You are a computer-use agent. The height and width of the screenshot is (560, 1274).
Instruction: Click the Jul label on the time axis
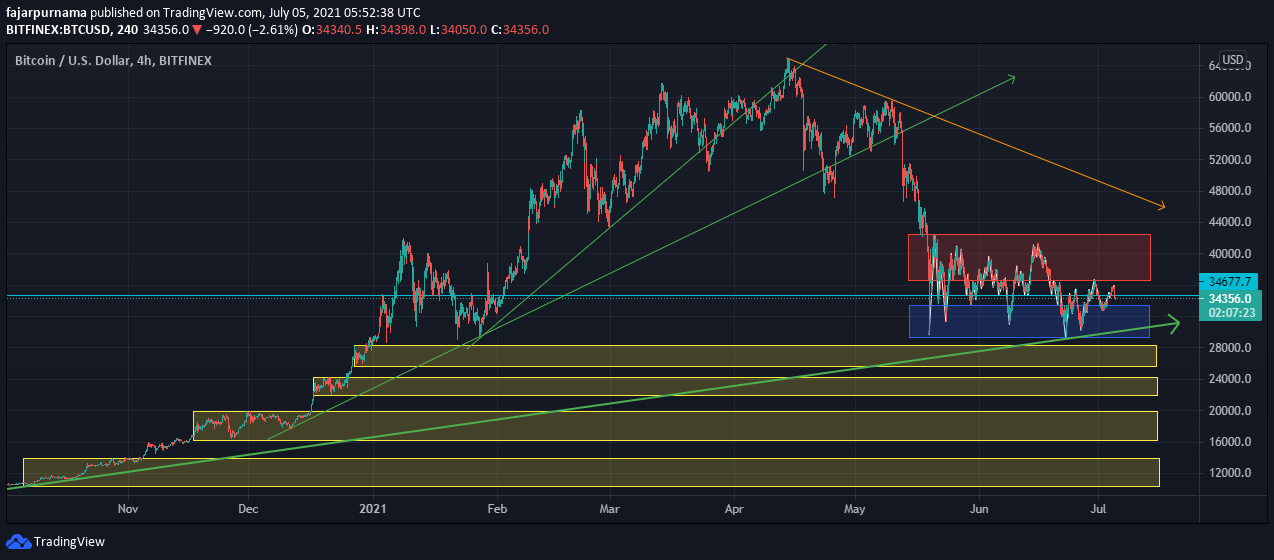tap(1098, 508)
